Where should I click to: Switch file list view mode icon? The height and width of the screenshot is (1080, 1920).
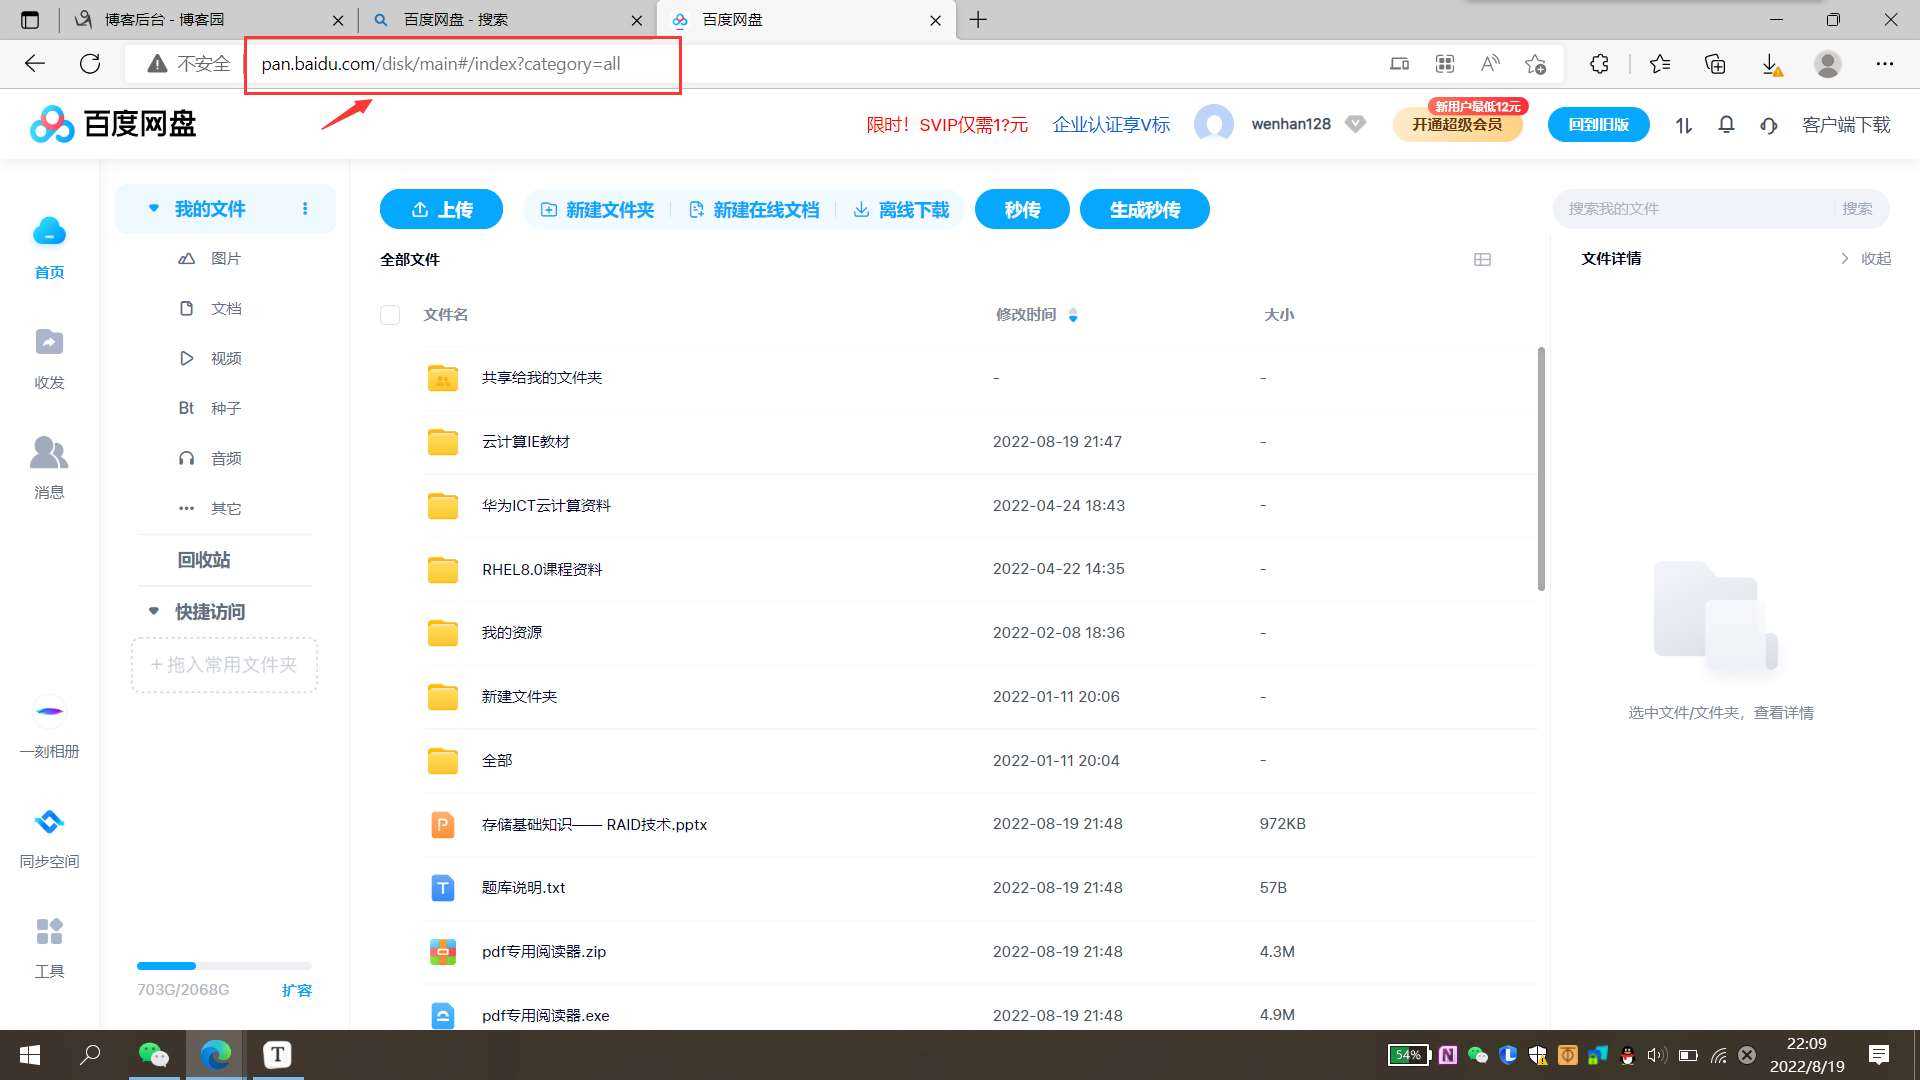coord(1482,259)
